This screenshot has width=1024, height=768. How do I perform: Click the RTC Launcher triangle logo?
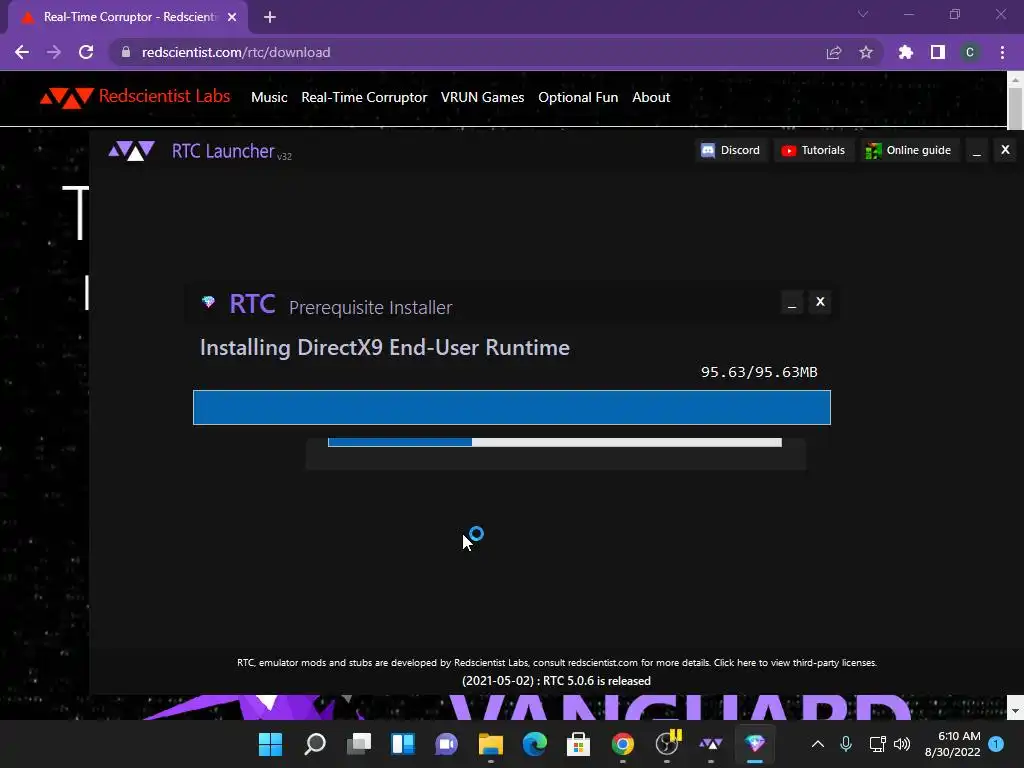pos(131,151)
